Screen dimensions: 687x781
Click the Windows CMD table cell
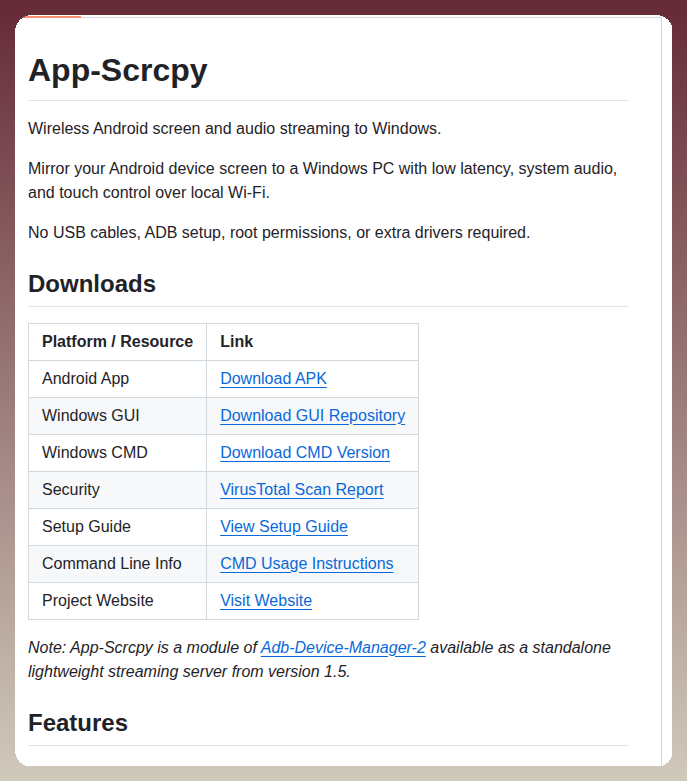point(118,452)
